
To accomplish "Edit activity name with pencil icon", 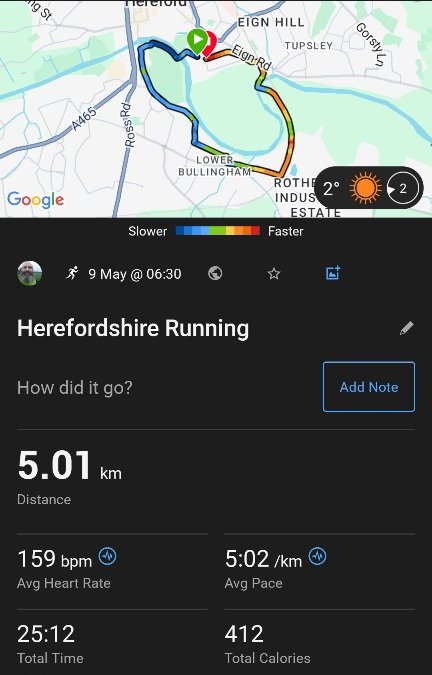I will click(x=407, y=328).
